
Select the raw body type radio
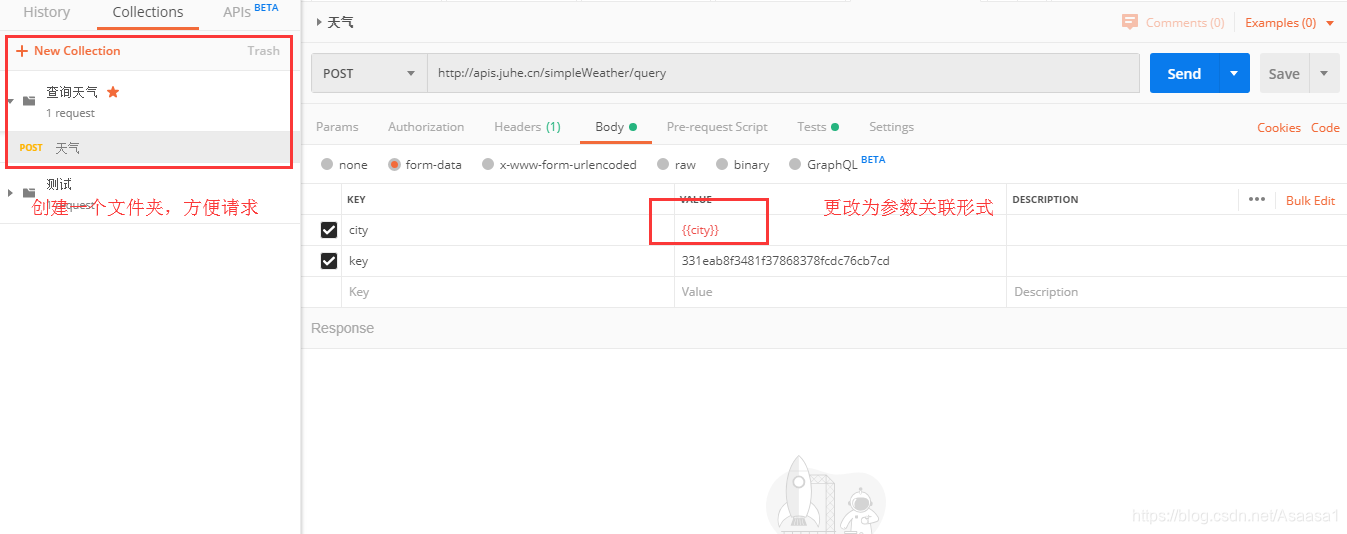663,164
